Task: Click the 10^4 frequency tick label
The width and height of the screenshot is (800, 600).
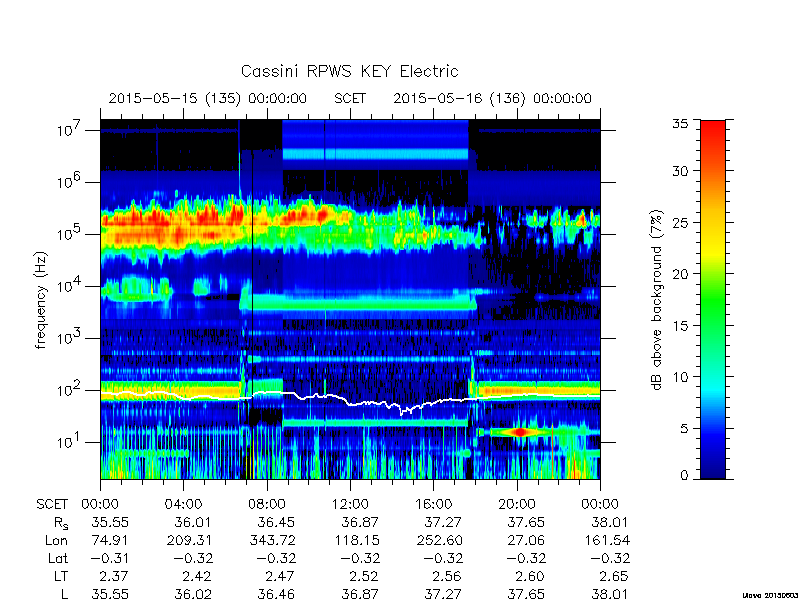Action: [70, 285]
